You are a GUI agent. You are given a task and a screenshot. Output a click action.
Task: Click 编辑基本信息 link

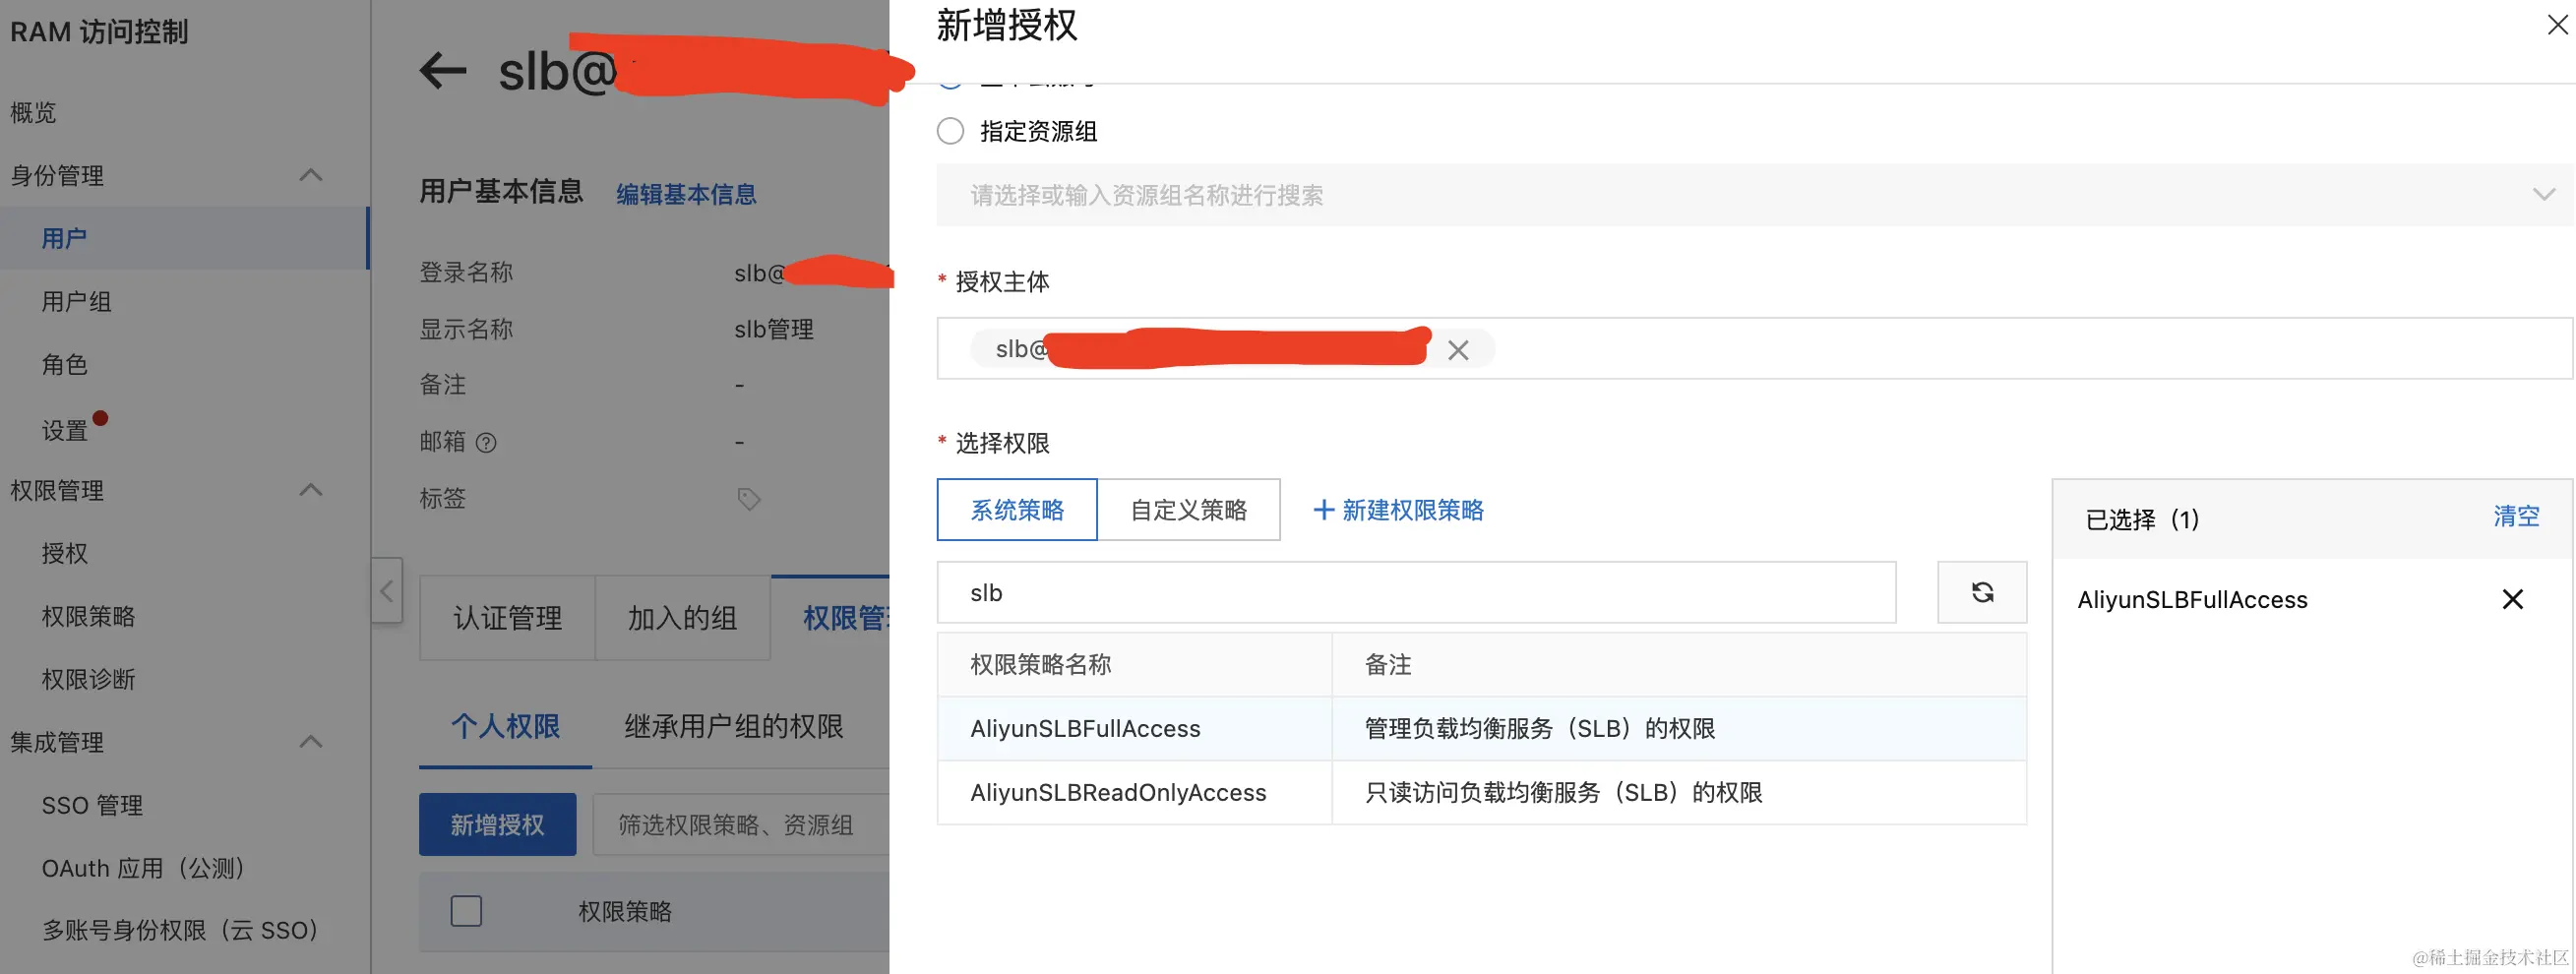click(x=686, y=194)
